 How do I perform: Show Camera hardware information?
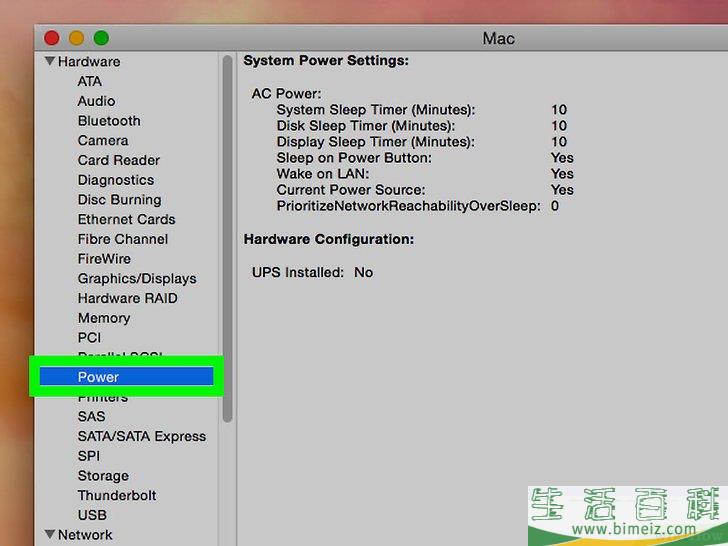pos(103,141)
